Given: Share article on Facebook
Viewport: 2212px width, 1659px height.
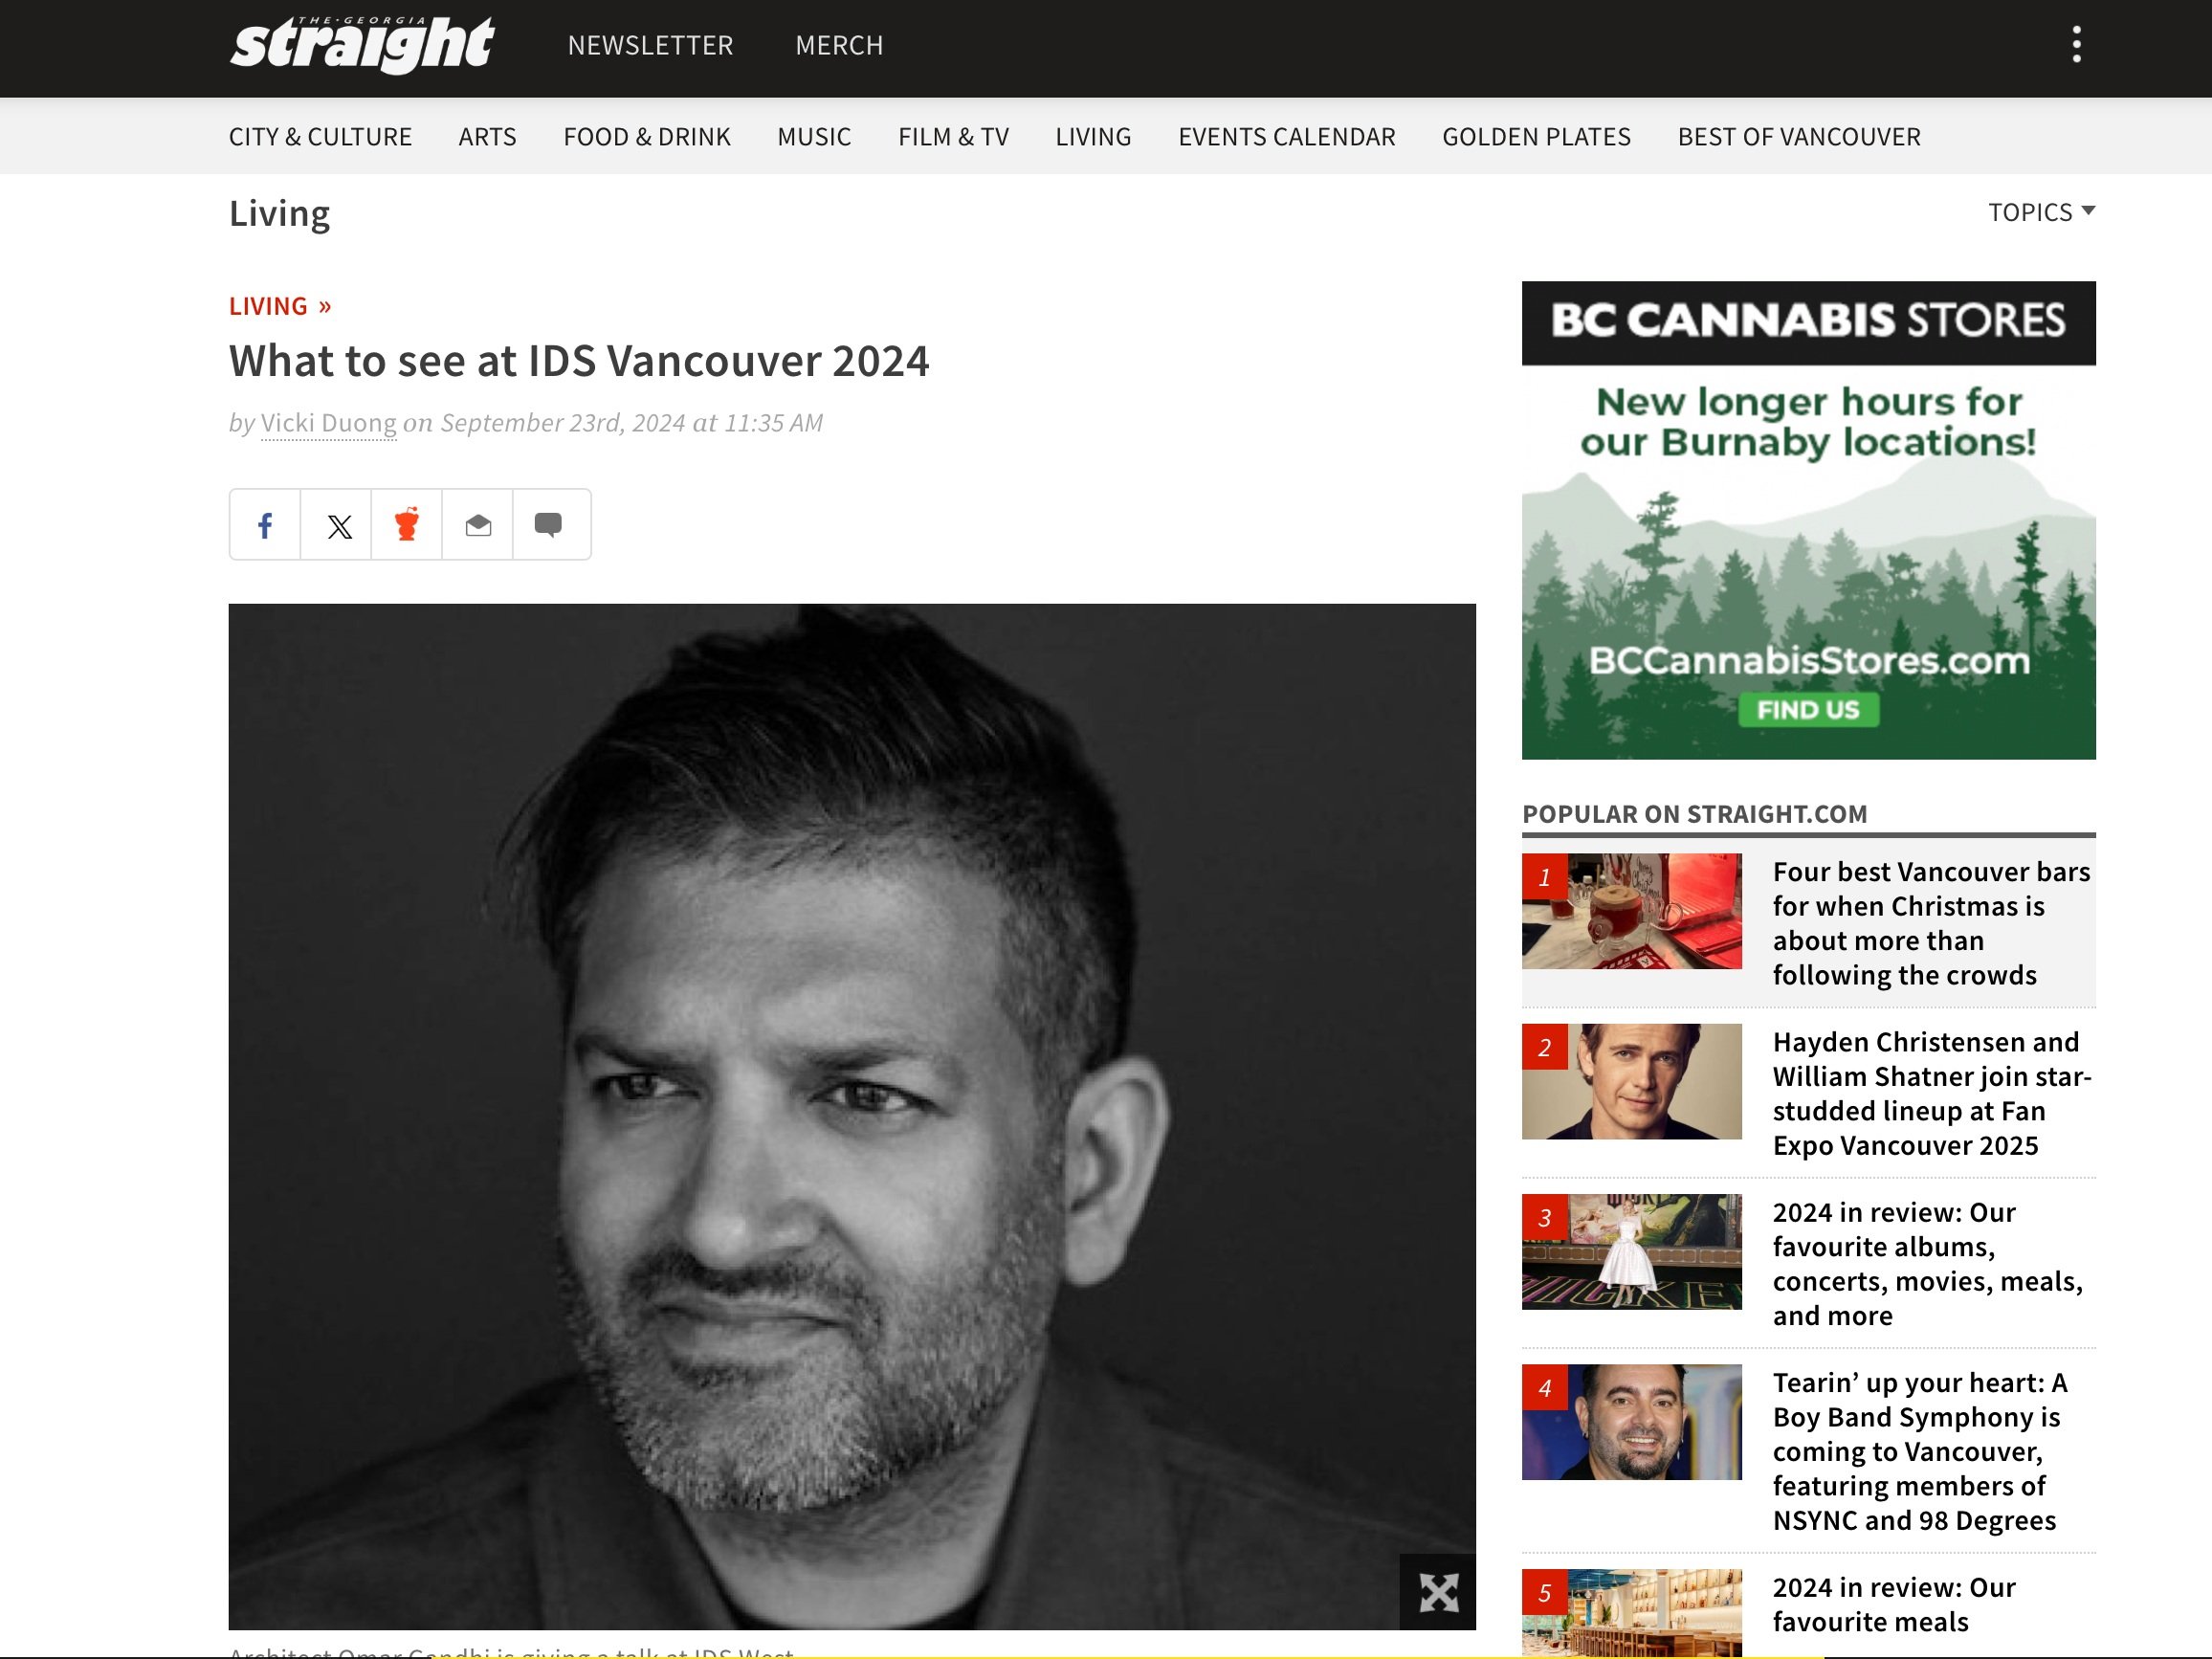Looking at the screenshot, I should (x=265, y=525).
